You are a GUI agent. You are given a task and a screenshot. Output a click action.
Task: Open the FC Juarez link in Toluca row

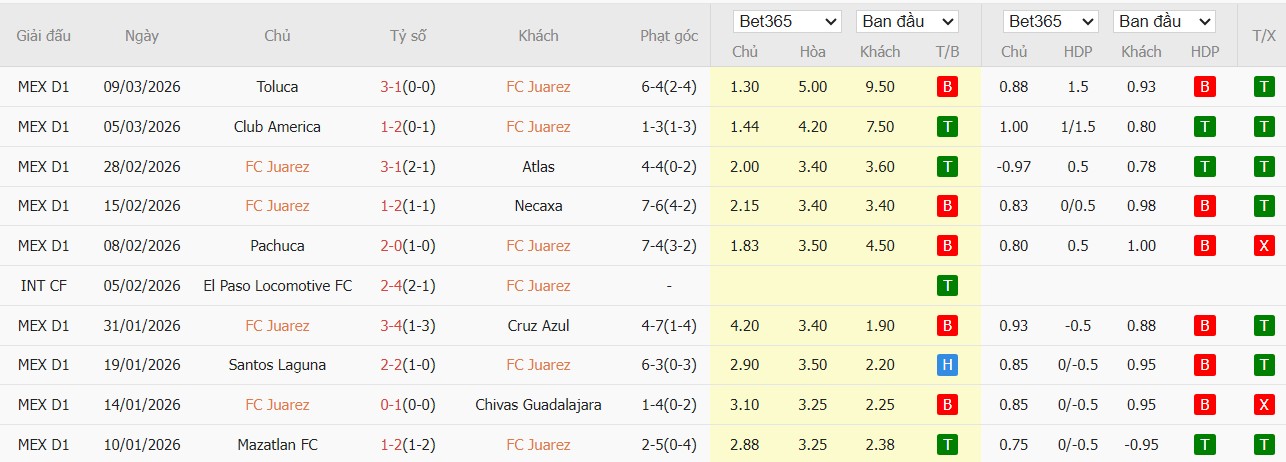coord(538,87)
